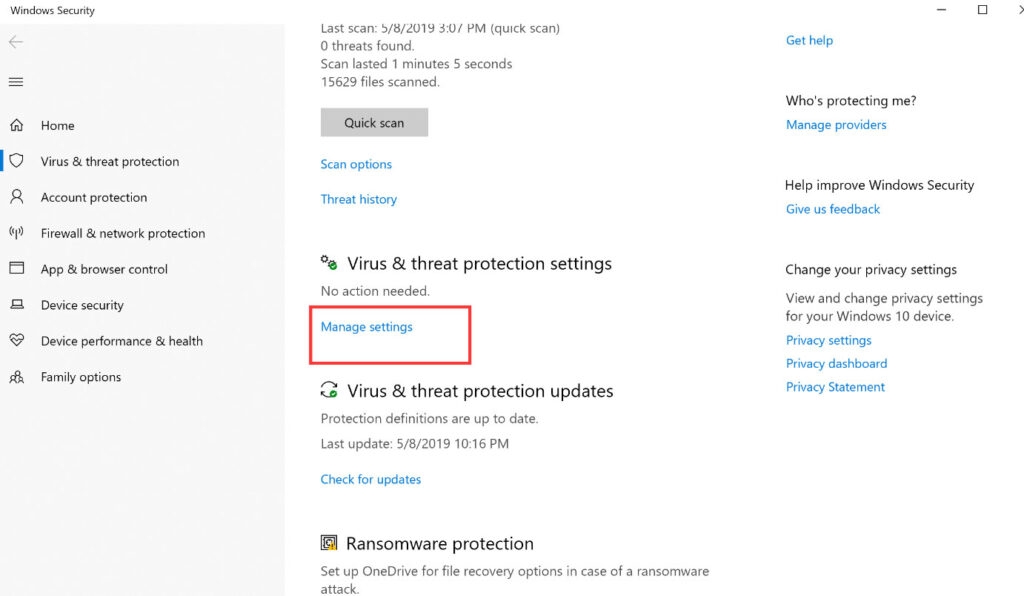
Task: Click Manage settings link
Action: (366, 326)
